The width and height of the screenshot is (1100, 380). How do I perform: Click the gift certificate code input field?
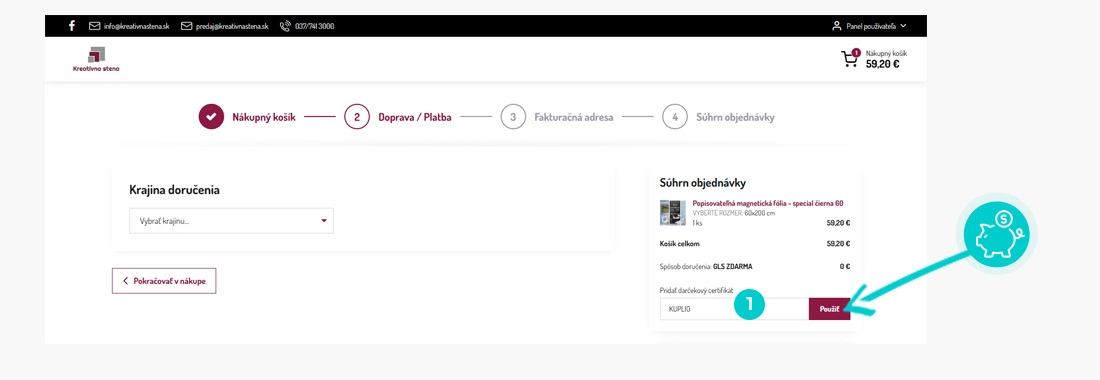point(735,308)
